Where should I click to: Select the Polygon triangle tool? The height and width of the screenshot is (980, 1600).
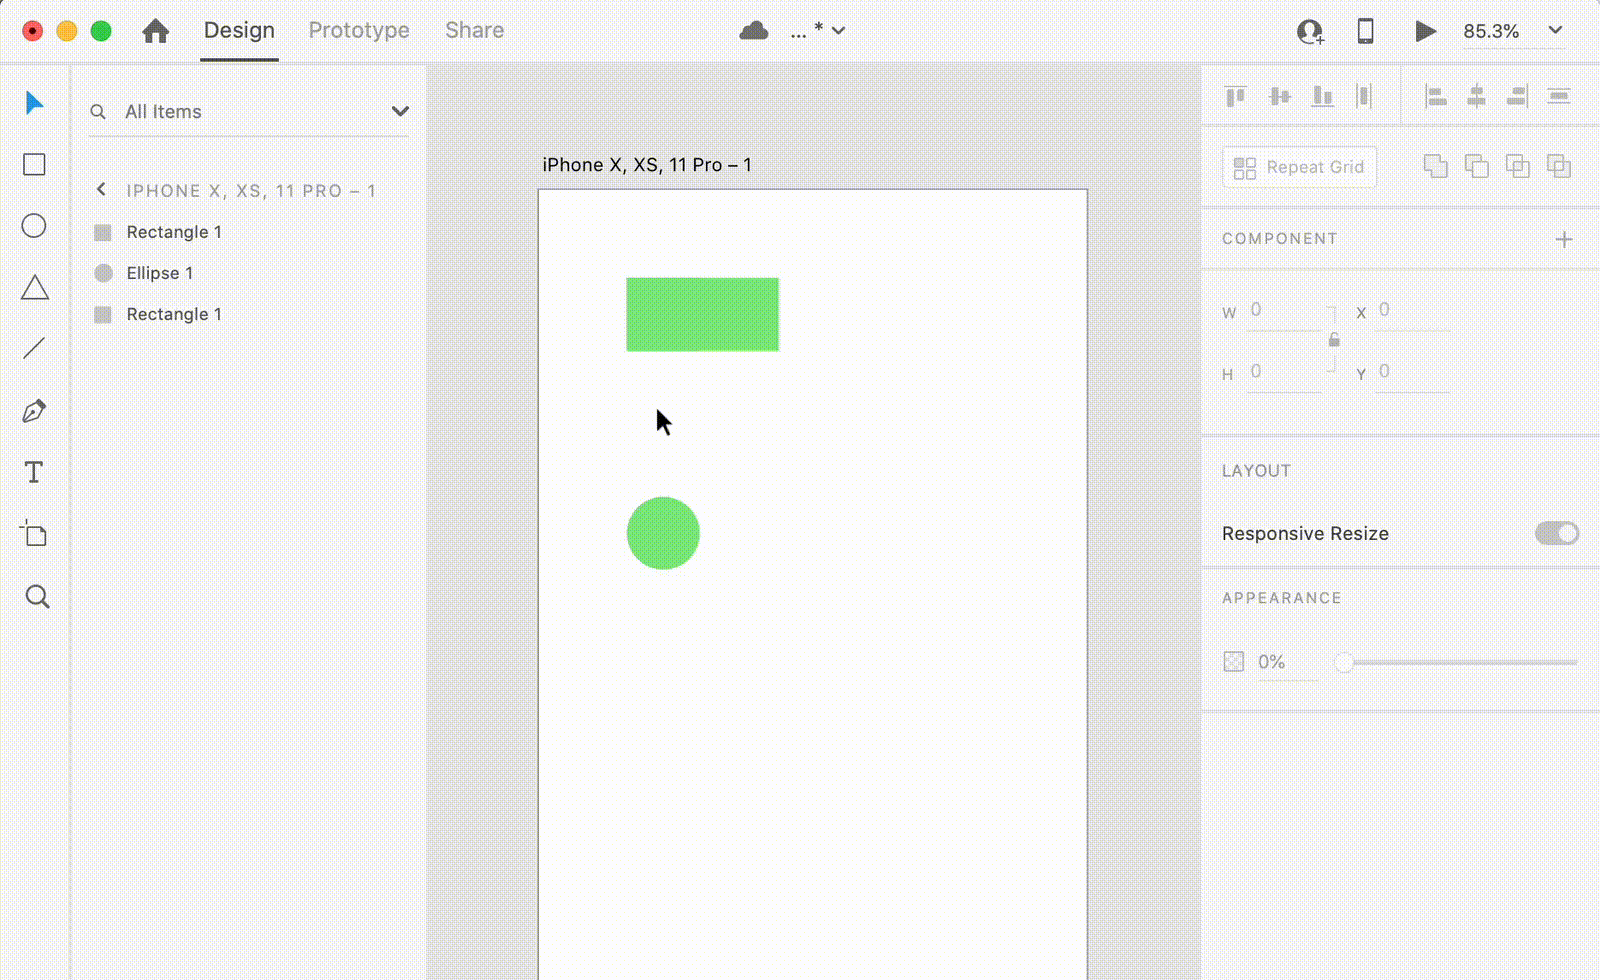pos(35,288)
